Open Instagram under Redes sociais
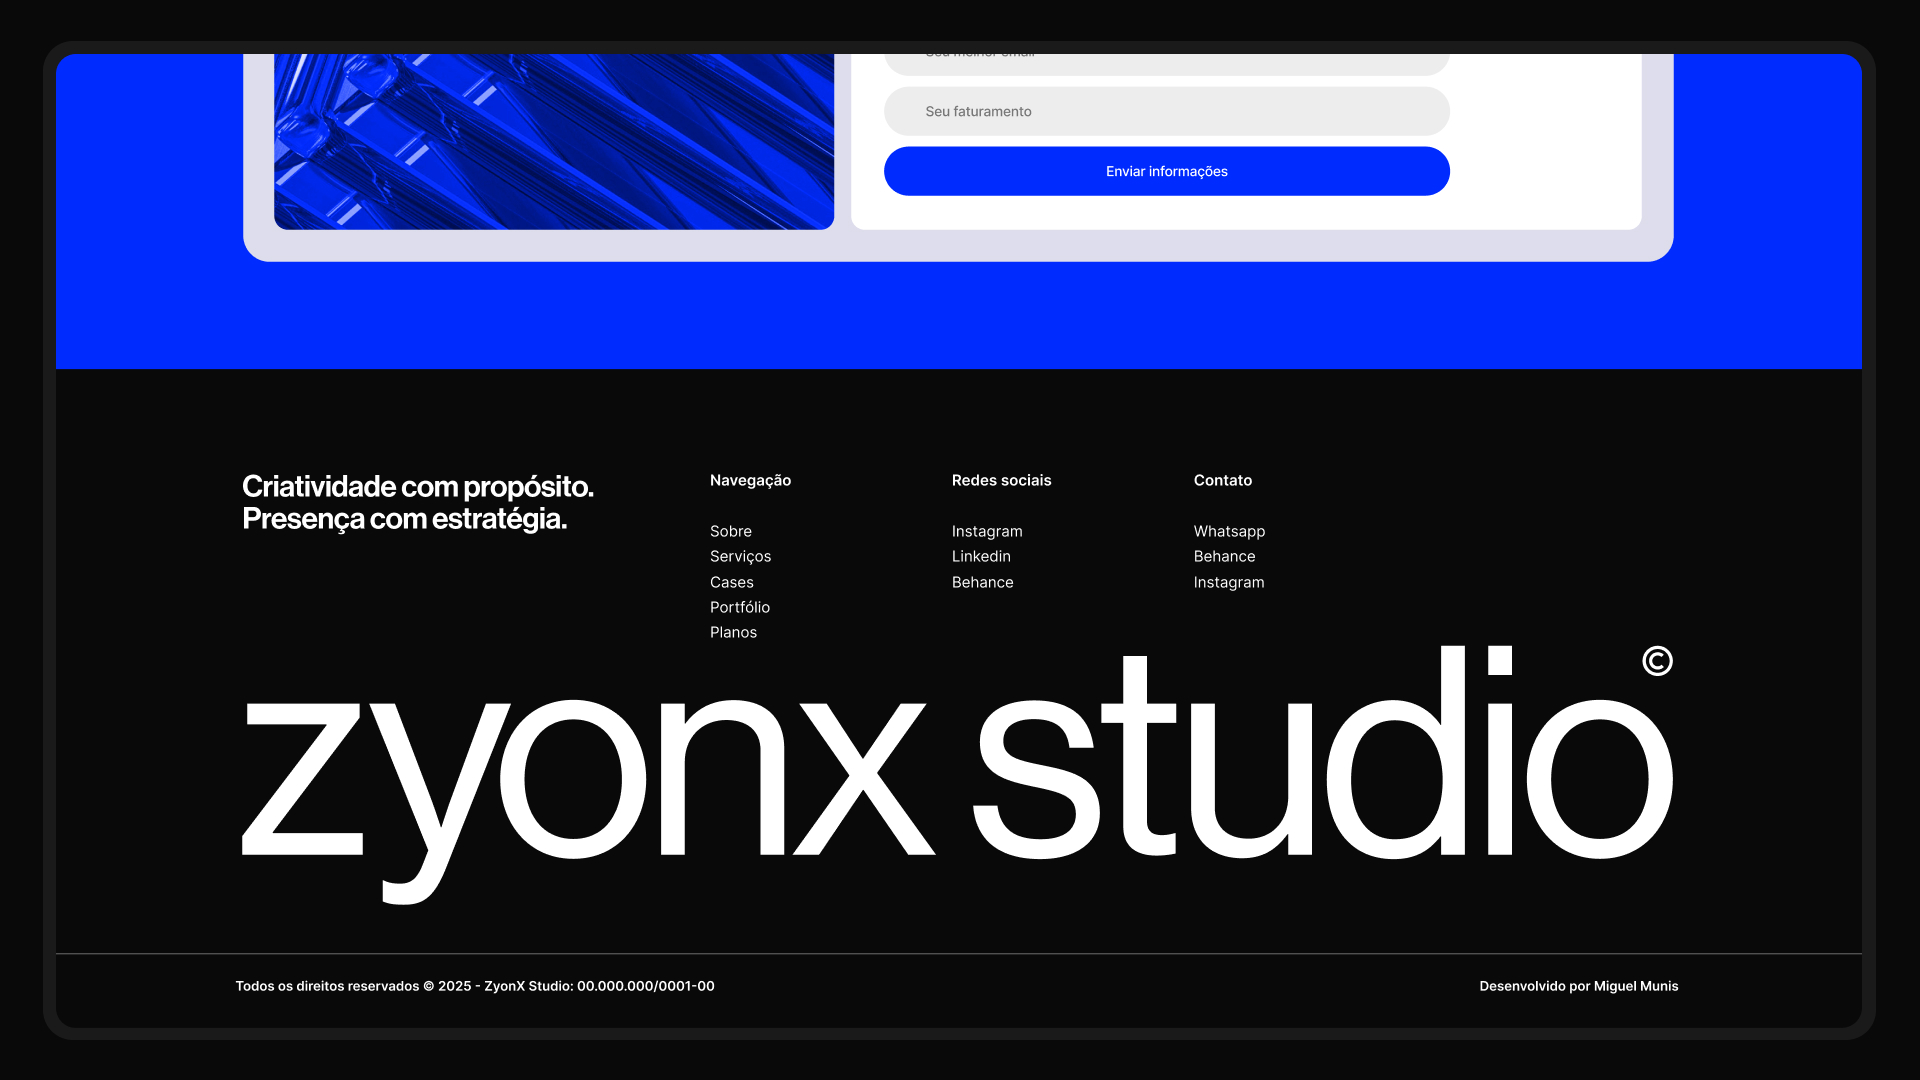Image resolution: width=1920 pixels, height=1080 pixels. tap(986, 531)
